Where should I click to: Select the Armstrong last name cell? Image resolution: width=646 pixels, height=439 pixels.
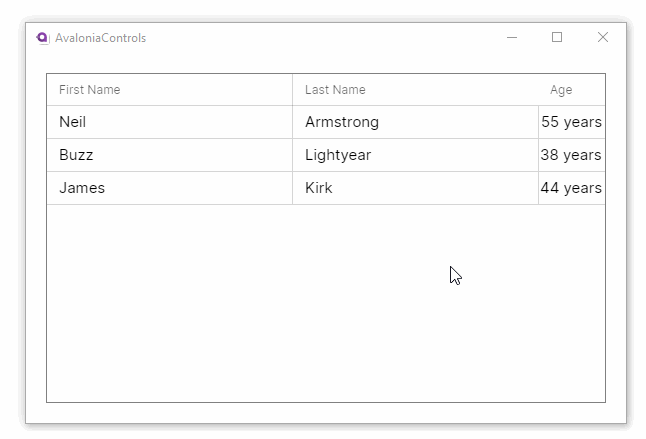tap(342, 122)
